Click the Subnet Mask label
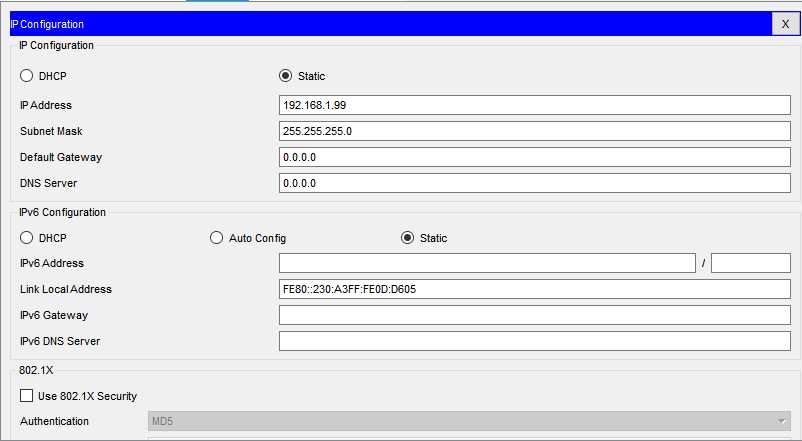 (x=51, y=131)
